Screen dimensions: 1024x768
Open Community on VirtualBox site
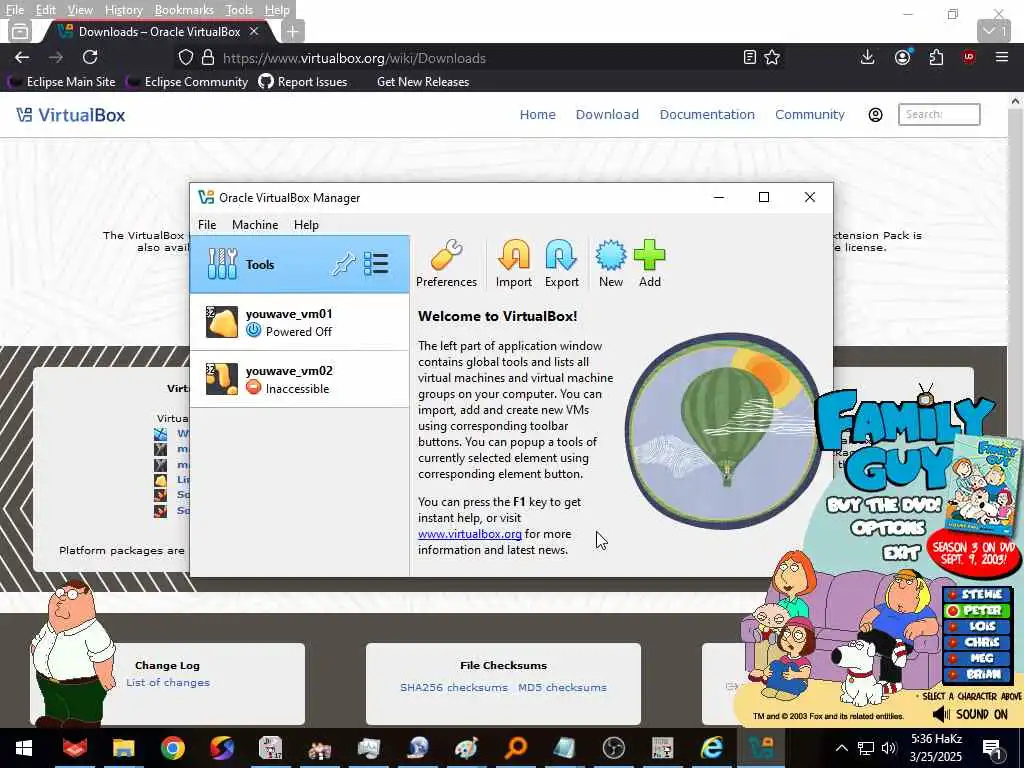coord(810,114)
